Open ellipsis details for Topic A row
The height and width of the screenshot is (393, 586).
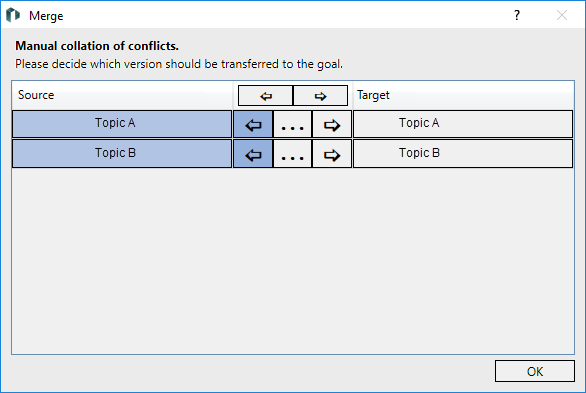292,124
